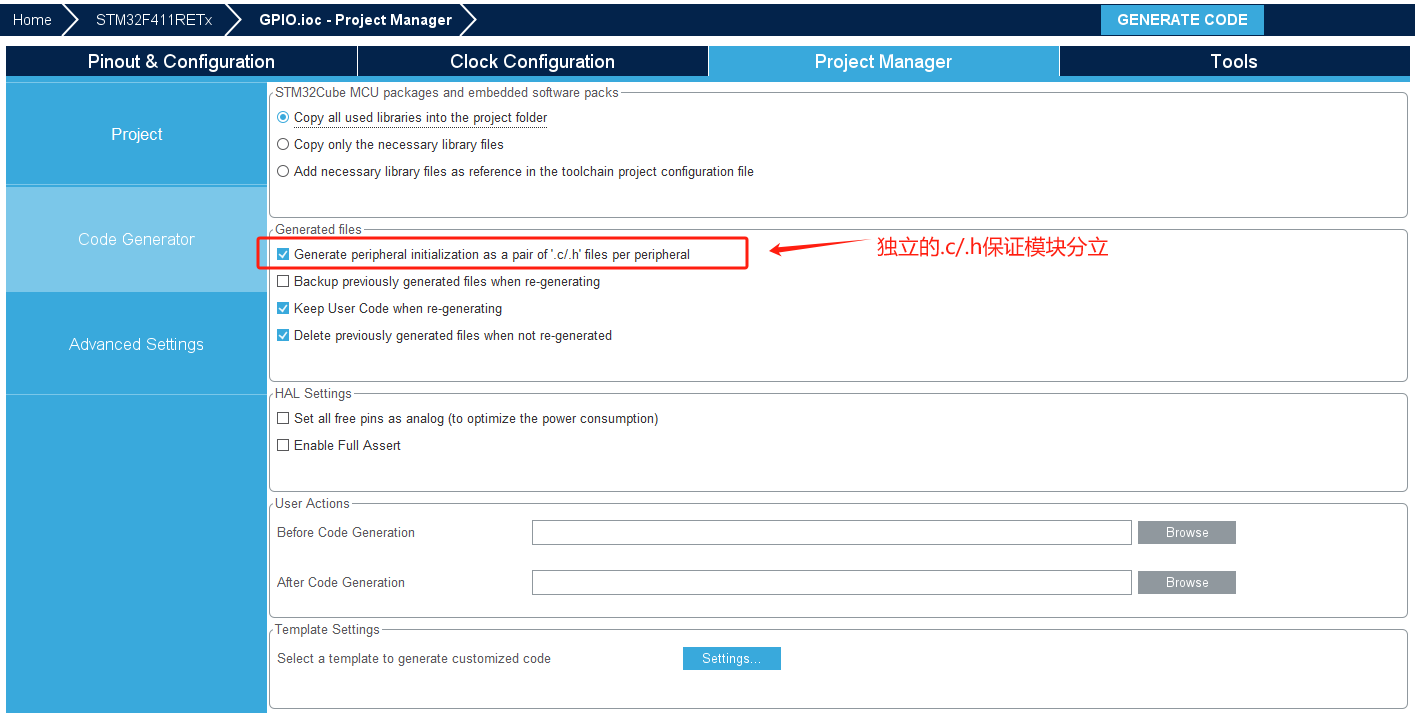This screenshot has height=722, width=1415.
Task: Select Code Generator in the sidebar
Action: tap(136, 239)
